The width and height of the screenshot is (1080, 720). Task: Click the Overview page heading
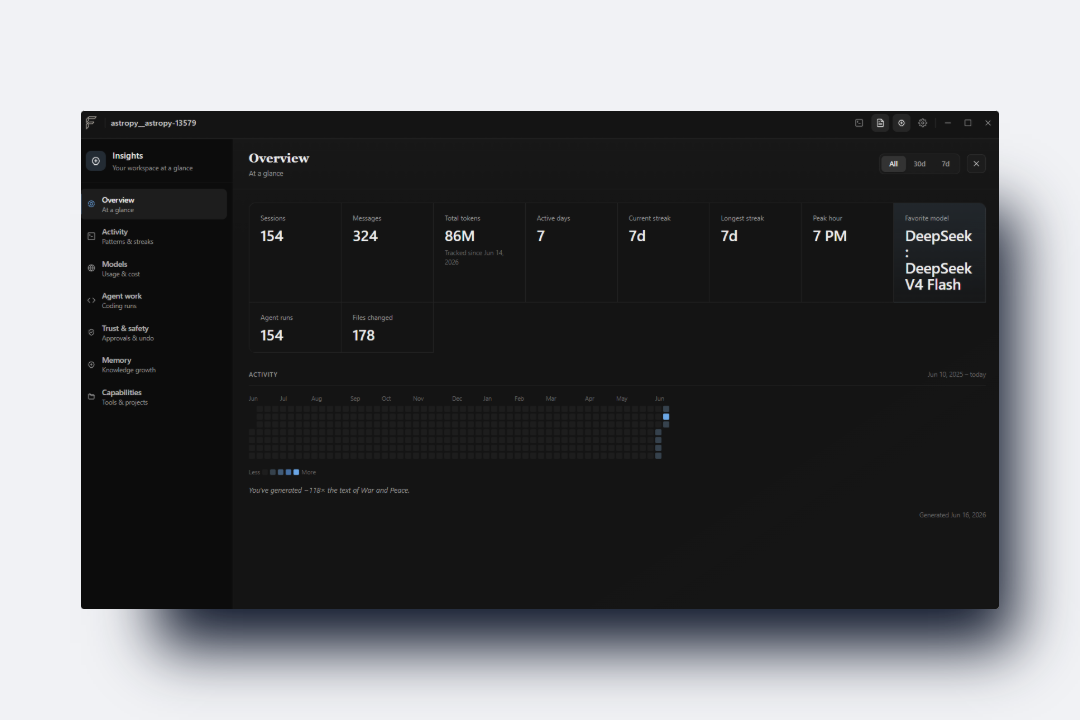point(279,158)
